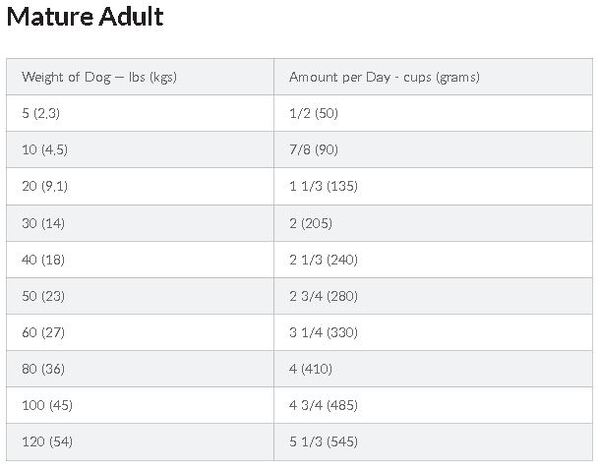Select the 7/8 (90) amount cell

[x=314, y=150]
